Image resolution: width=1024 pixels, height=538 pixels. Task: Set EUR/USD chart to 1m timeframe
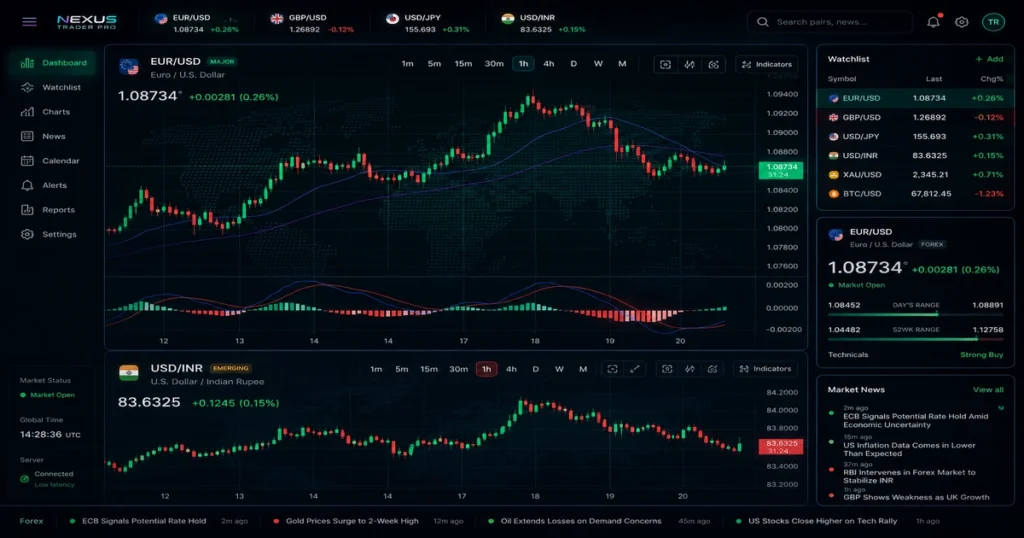408,64
